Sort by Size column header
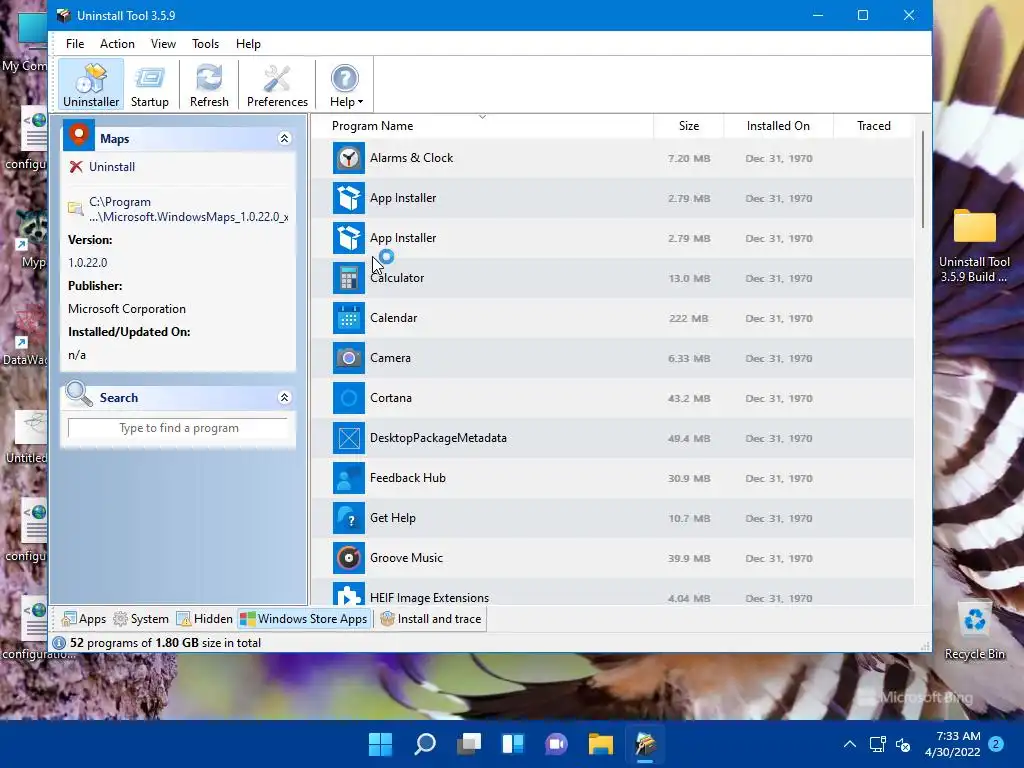 [688, 126]
